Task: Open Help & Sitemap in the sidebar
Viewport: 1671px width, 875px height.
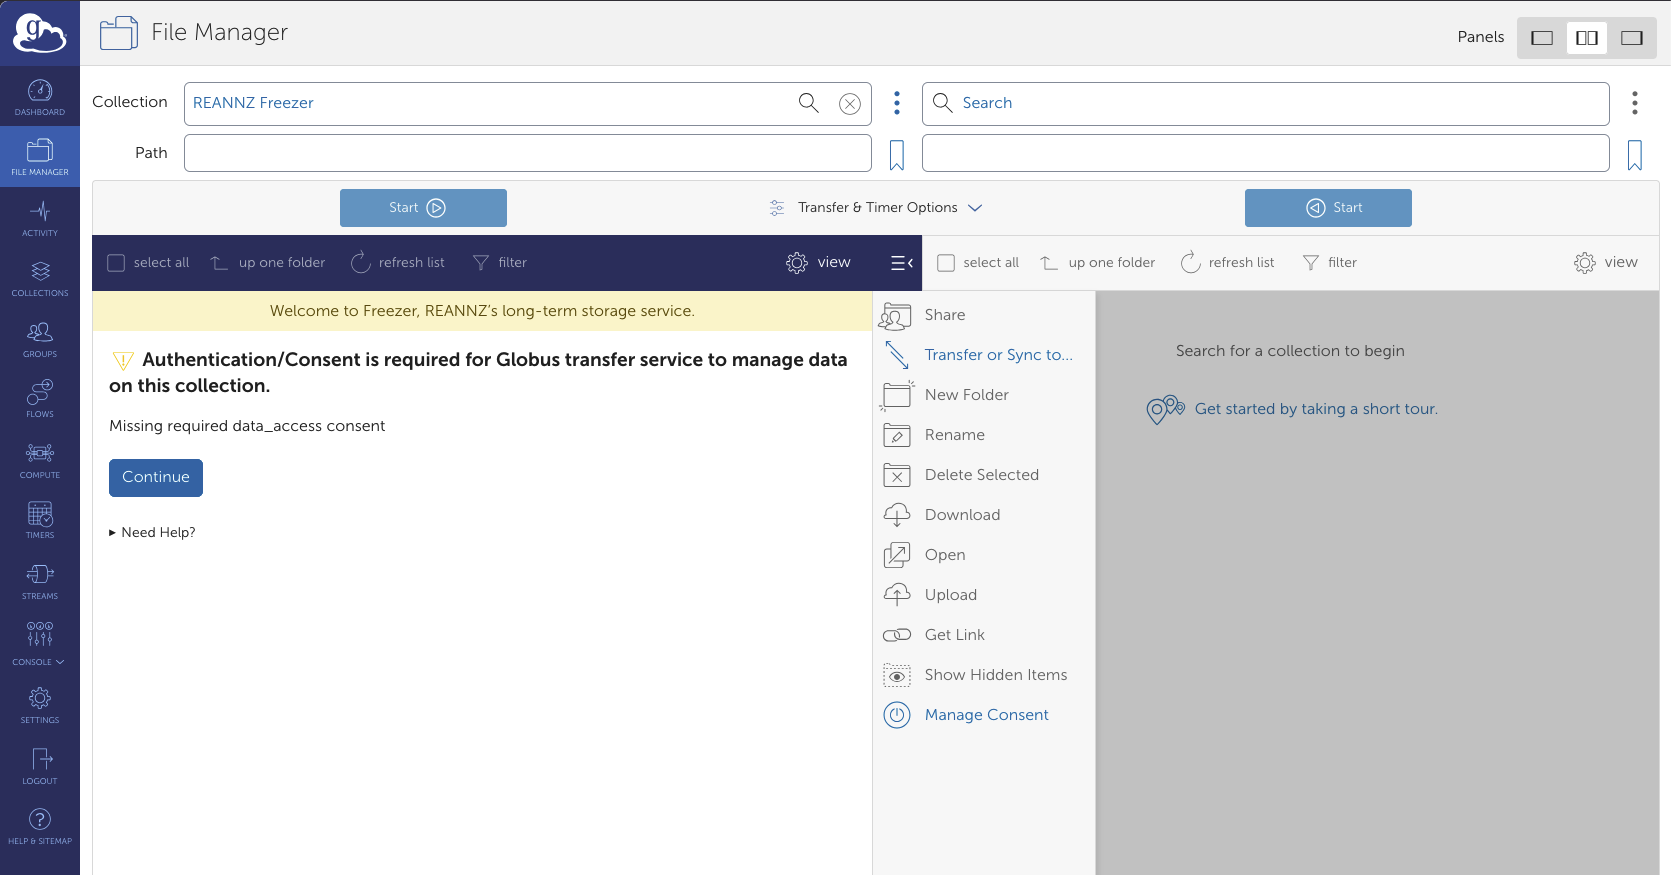Action: tap(40, 826)
